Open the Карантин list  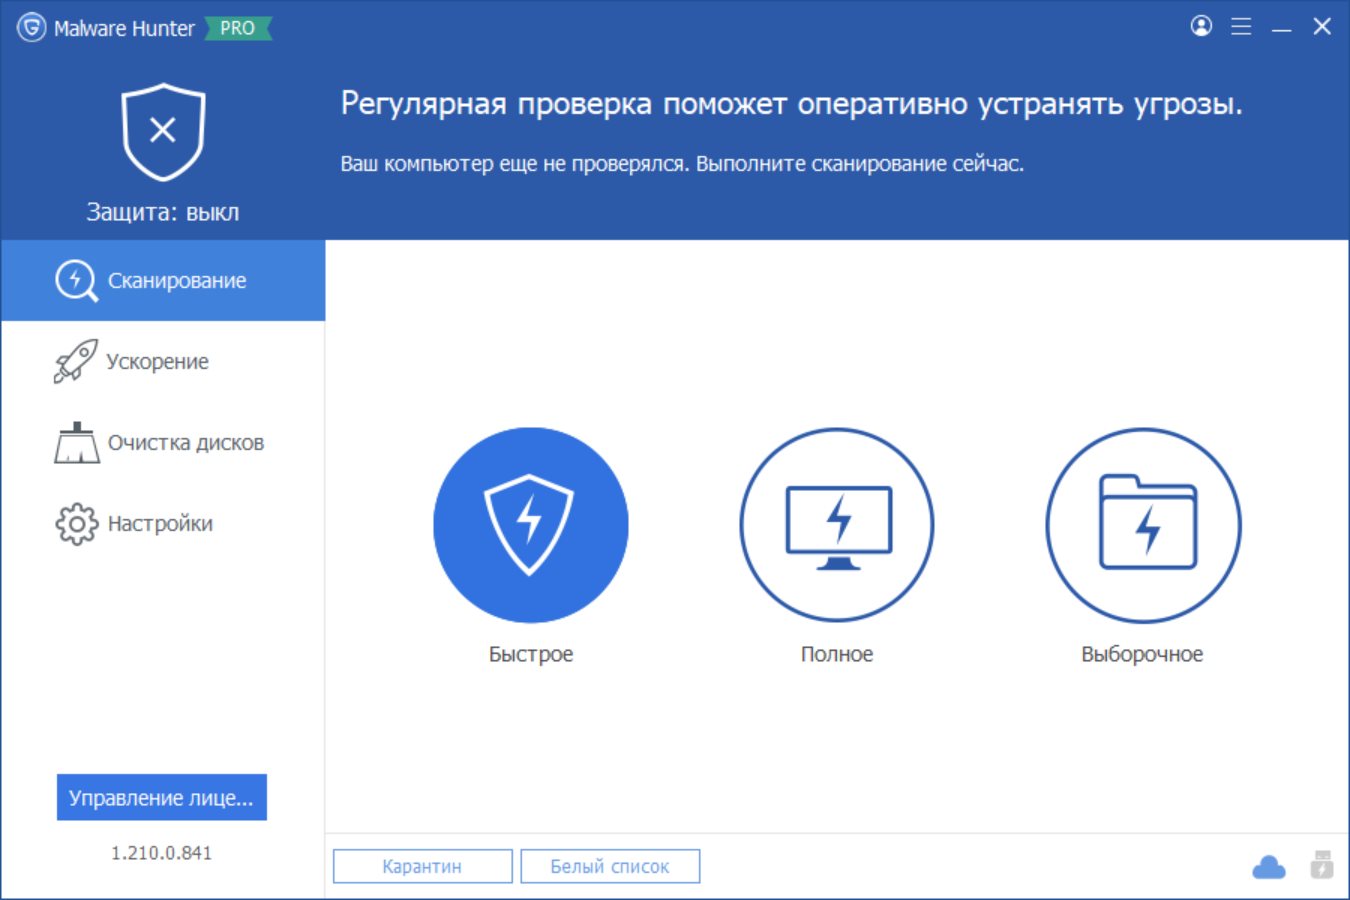click(422, 866)
